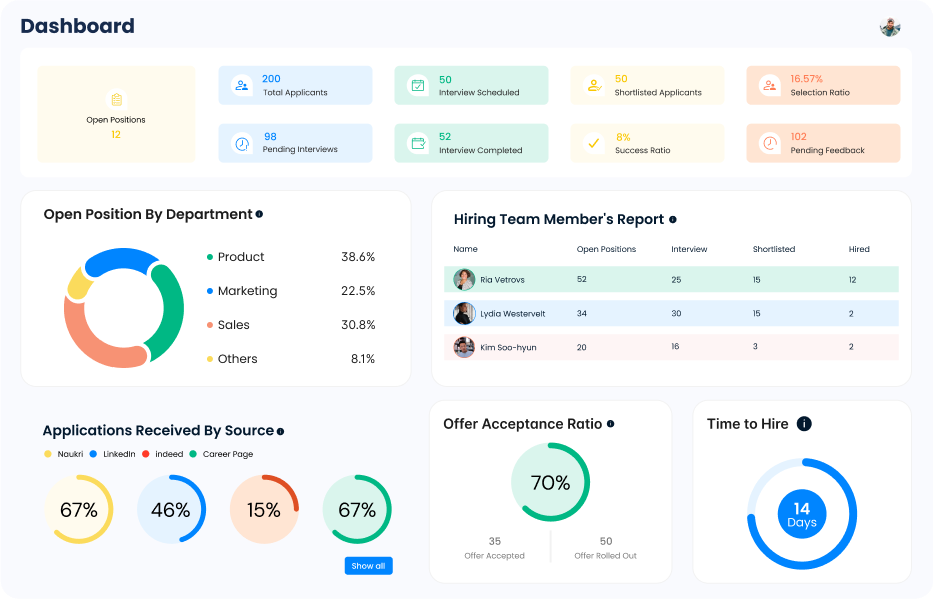934x599 pixels.
Task: Click the Pending Feedback clock icon
Action: (770, 143)
